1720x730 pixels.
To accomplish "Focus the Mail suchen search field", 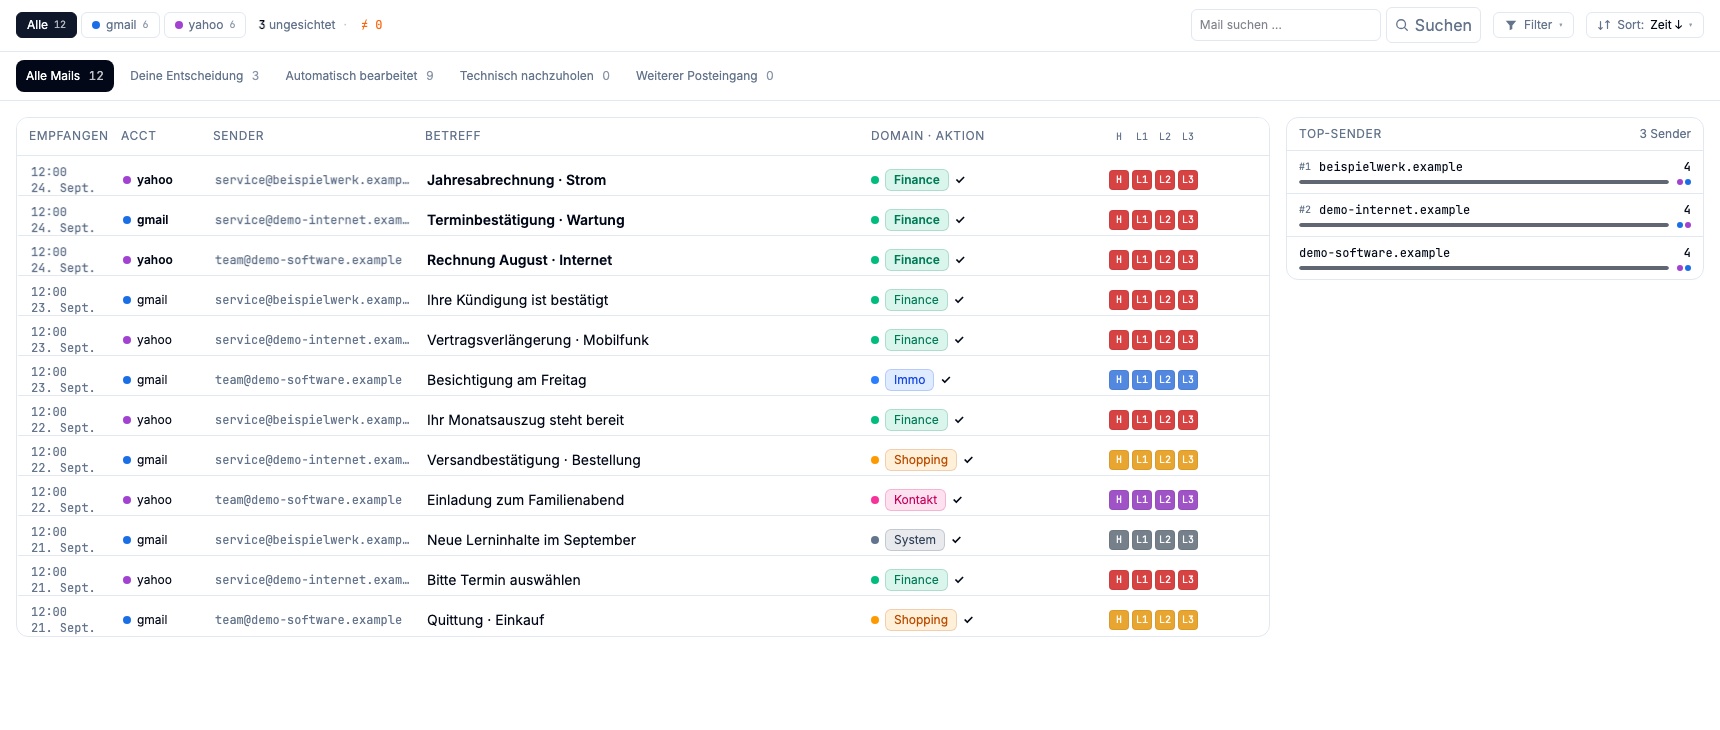I will coord(1285,25).
